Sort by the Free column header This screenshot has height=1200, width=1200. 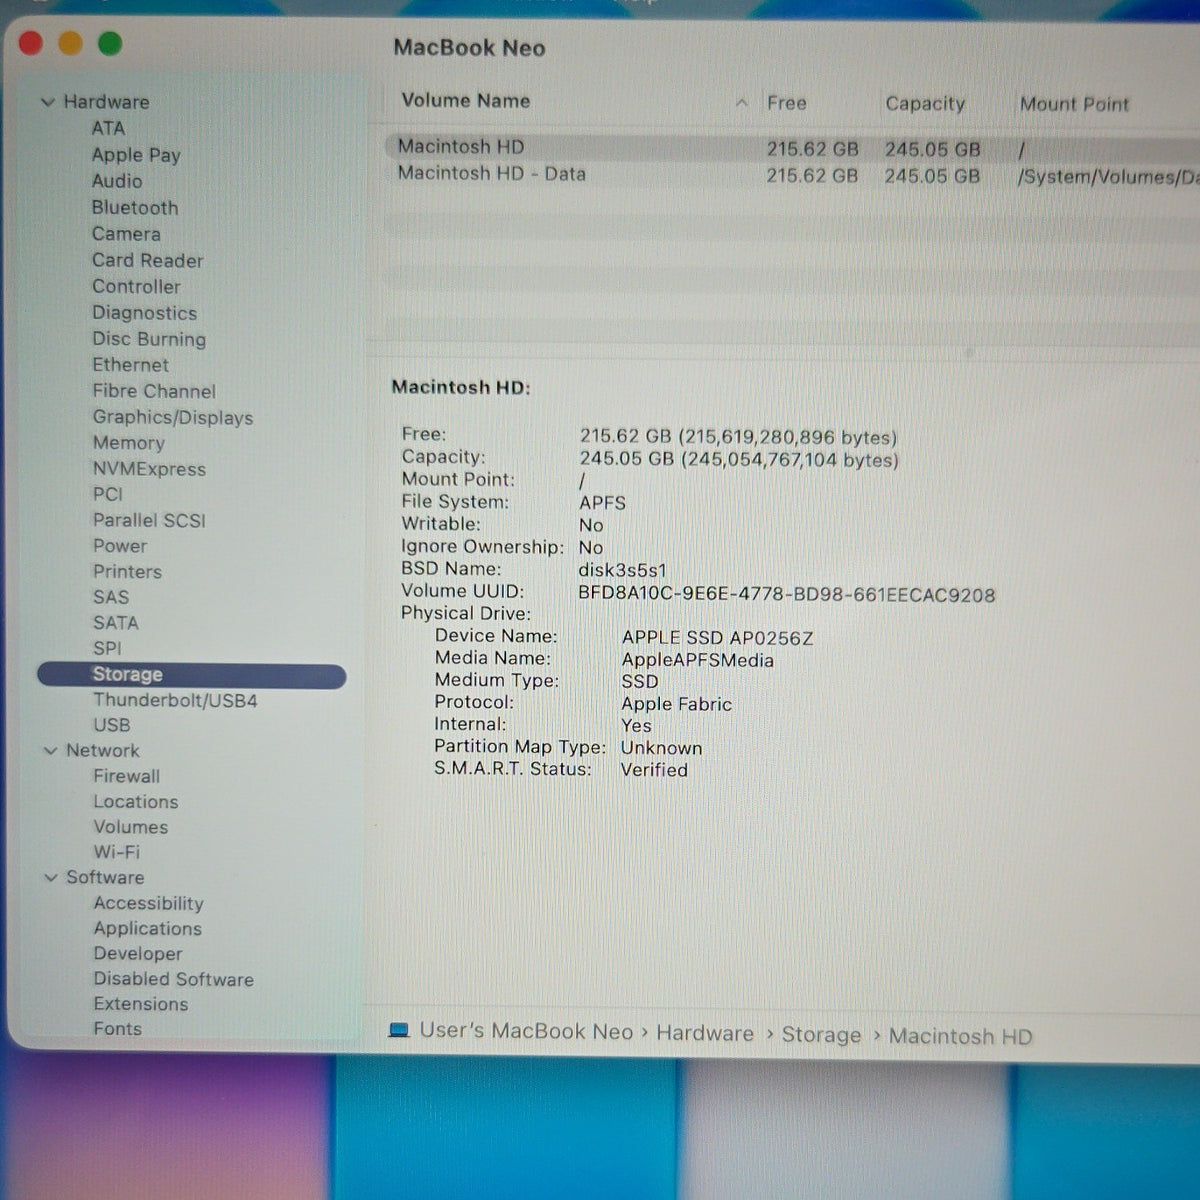[x=787, y=103]
